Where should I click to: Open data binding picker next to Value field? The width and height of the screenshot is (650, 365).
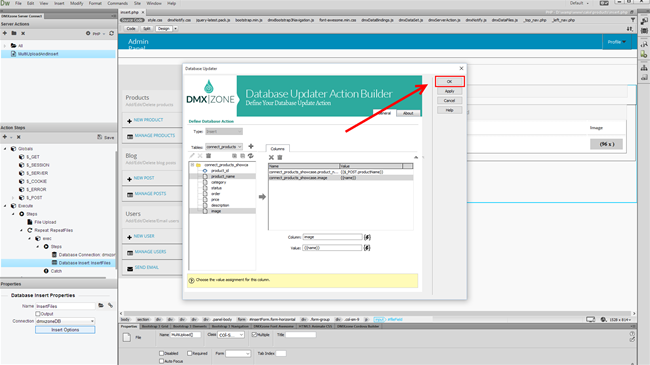pyautogui.click(x=367, y=248)
